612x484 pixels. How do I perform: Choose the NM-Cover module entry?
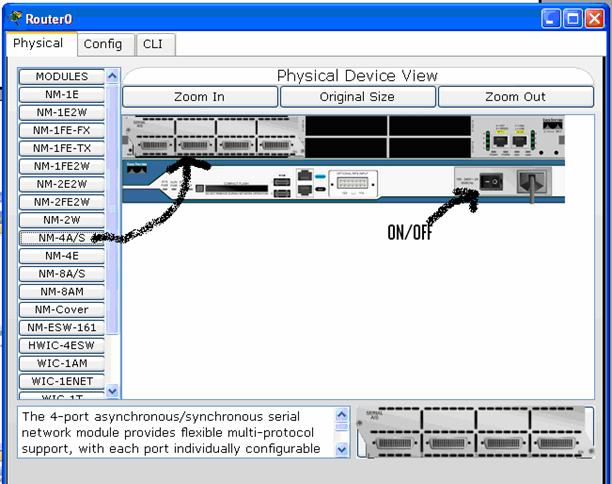(x=61, y=309)
